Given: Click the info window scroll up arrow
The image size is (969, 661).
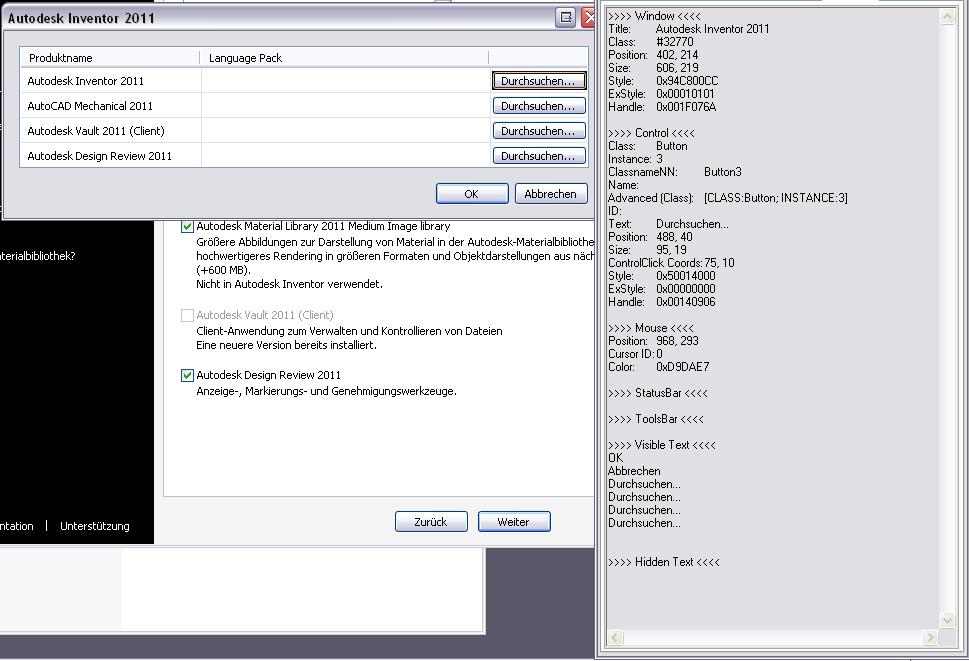Looking at the screenshot, I should pyautogui.click(x=947, y=17).
